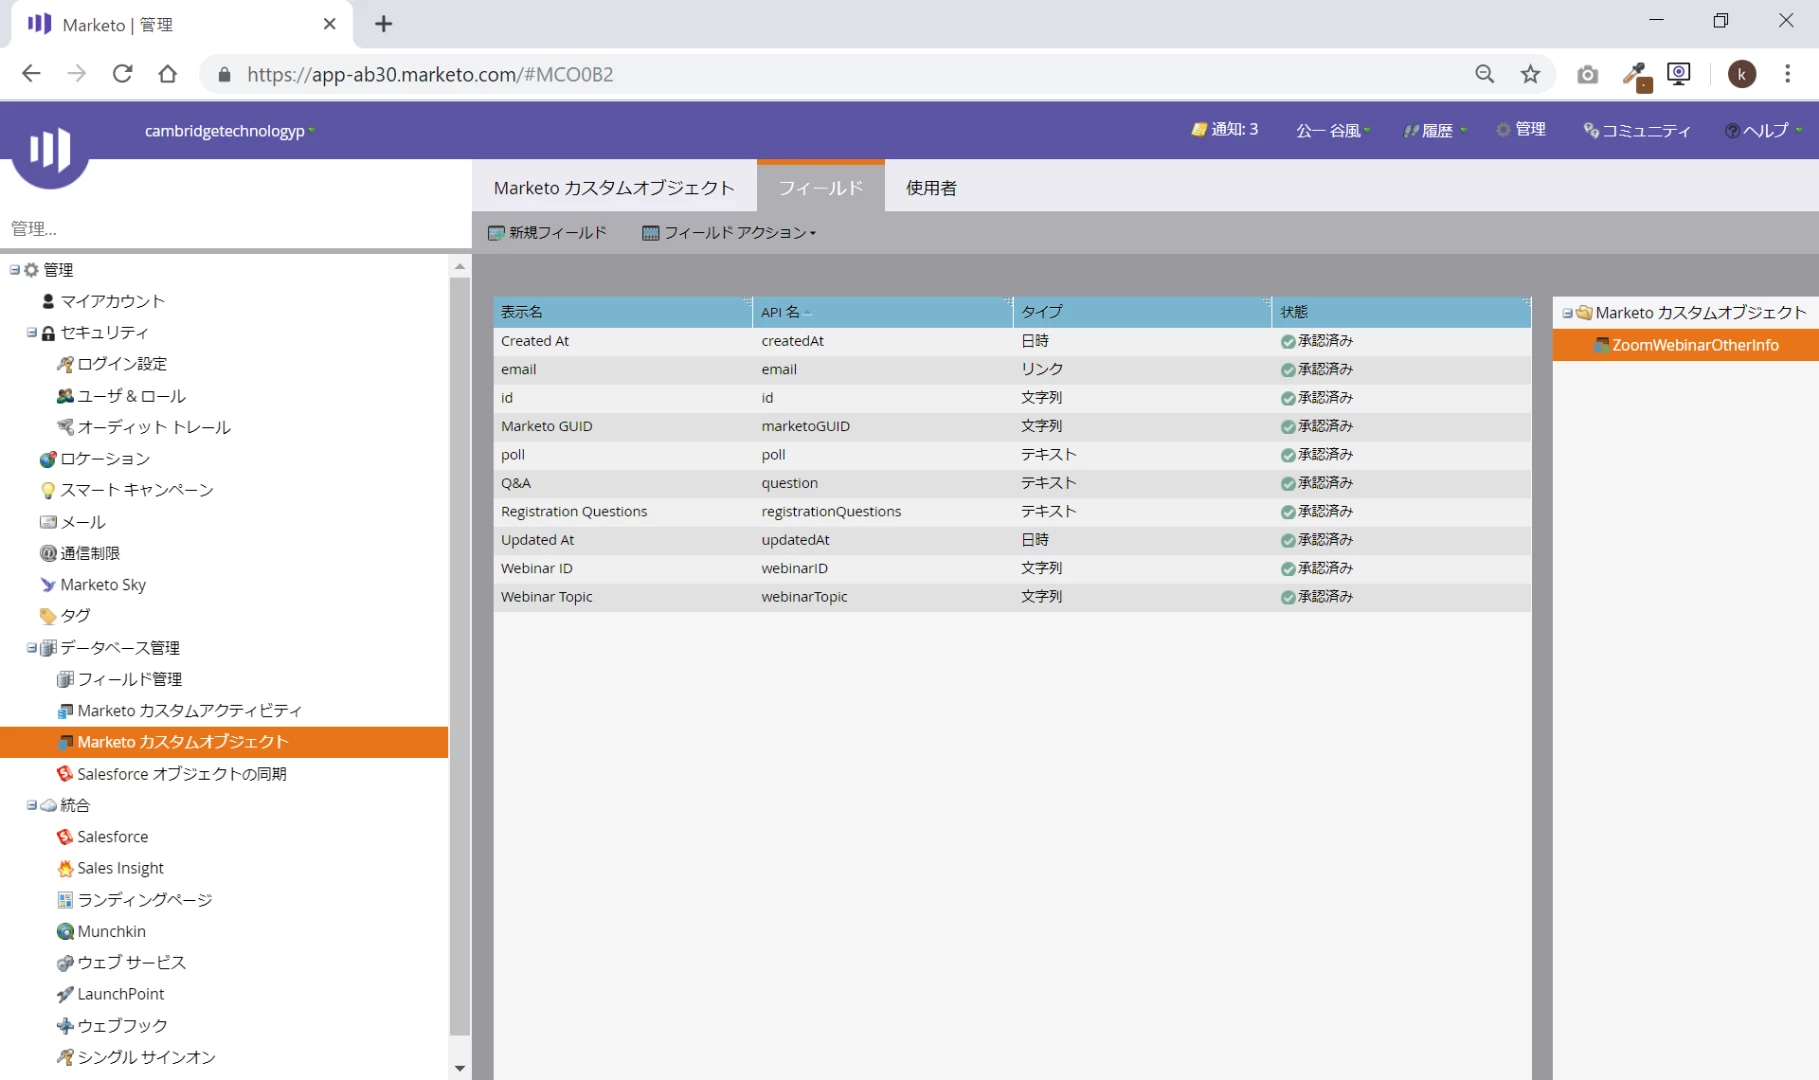The image size is (1819, 1080).
Task: Bookmark this page with star icon
Action: (x=1530, y=74)
